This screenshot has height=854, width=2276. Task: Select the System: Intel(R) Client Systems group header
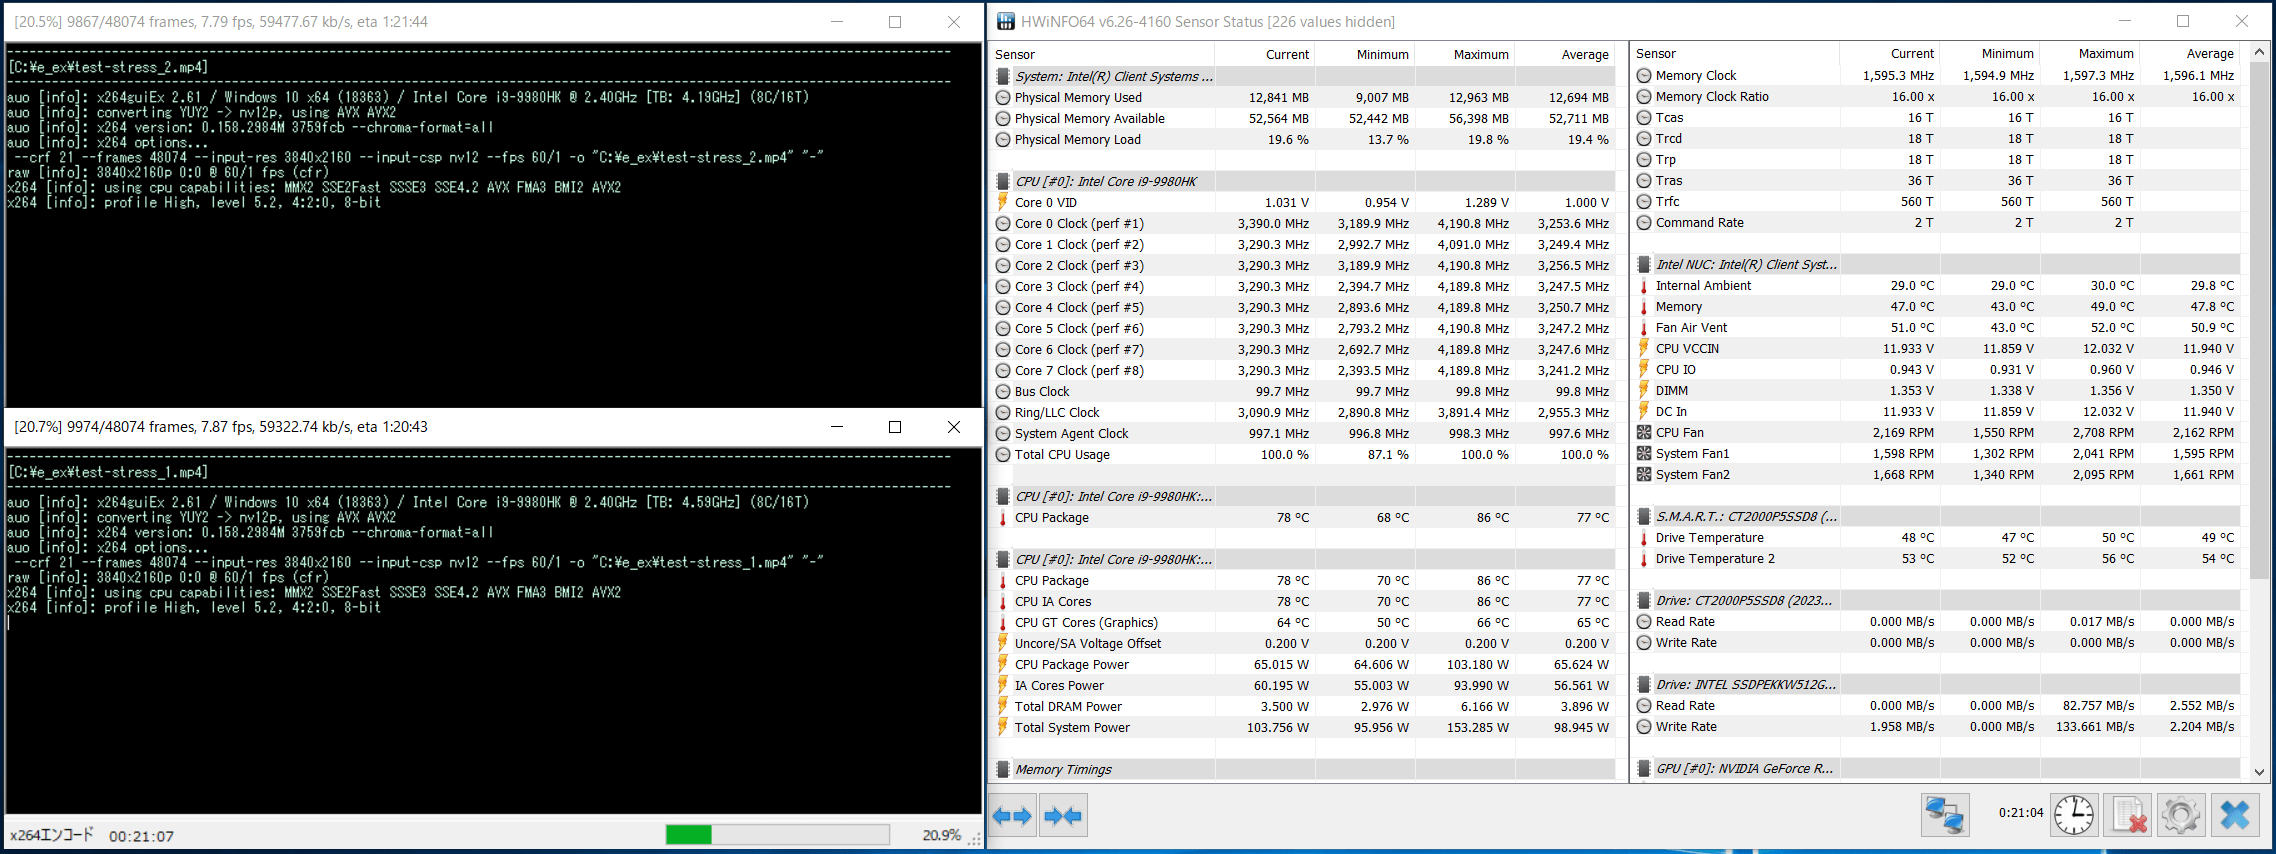(x=1302, y=76)
